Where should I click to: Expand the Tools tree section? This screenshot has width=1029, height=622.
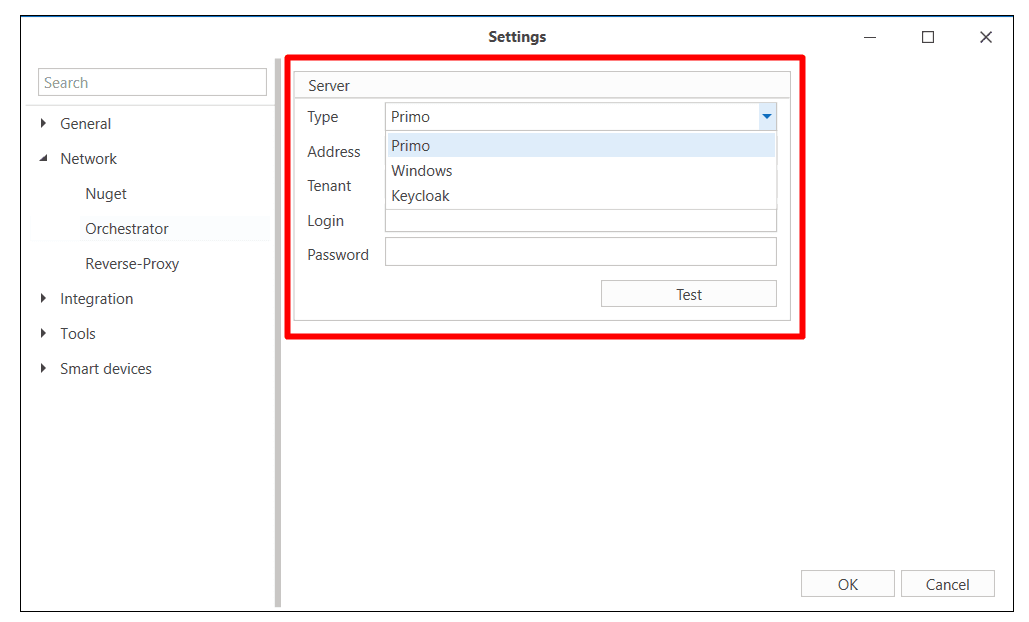click(43, 334)
